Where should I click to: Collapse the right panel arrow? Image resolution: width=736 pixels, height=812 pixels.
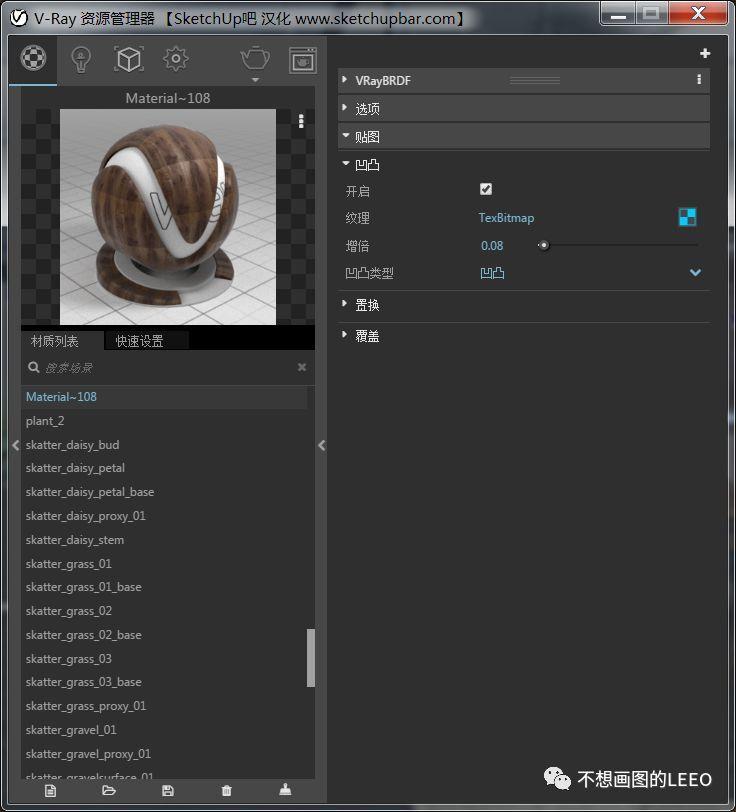point(322,445)
